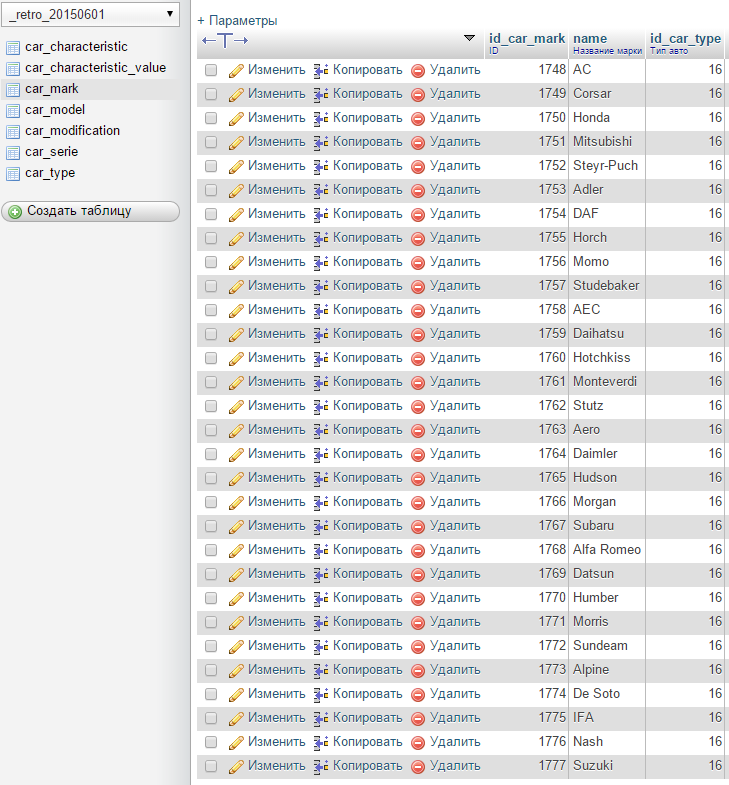Image resolution: width=729 pixels, height=785 pixels.
Task: Click green plus icon on Create table button
Action: coord(15,212)
